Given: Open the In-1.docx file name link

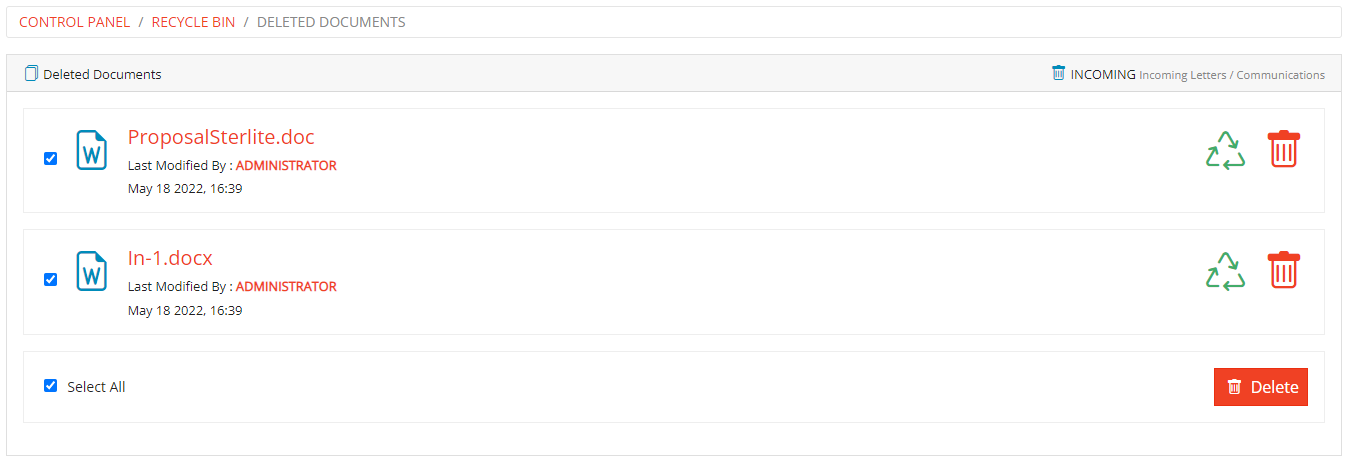Looking at the screenshot, I should pos(170,258).
